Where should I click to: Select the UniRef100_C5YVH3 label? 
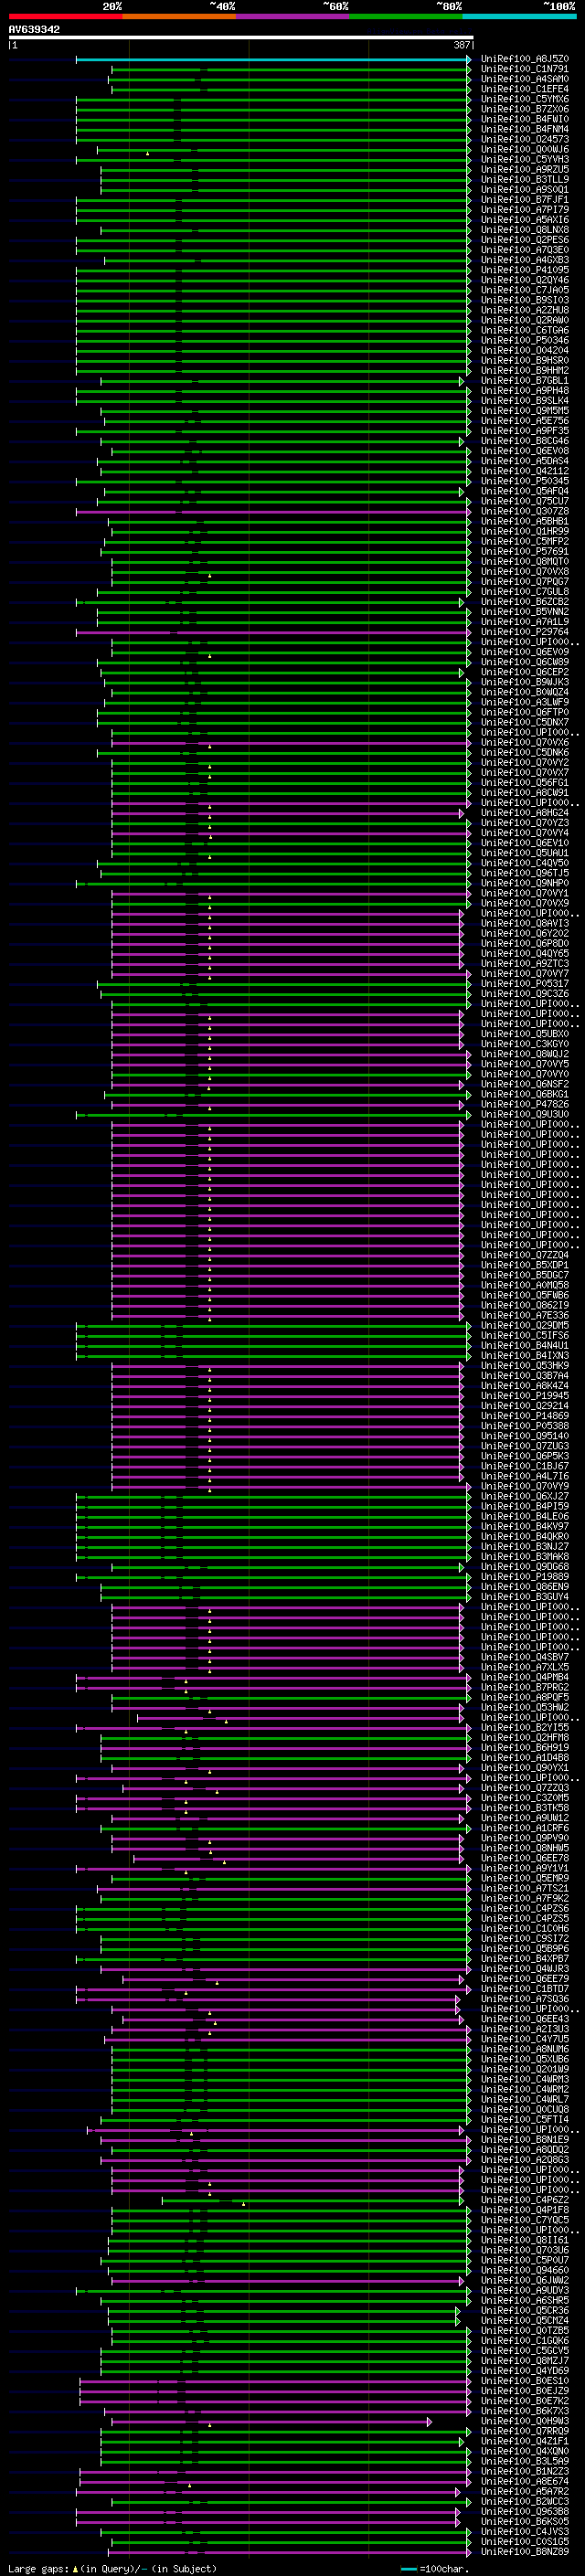point(525,159)
